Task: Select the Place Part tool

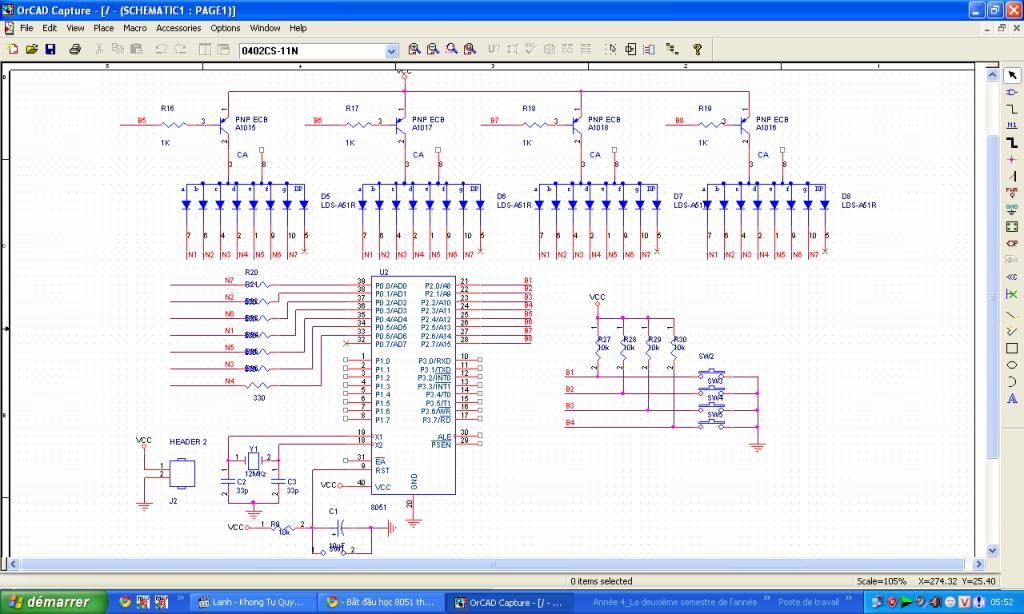Action: [1011, 92]
